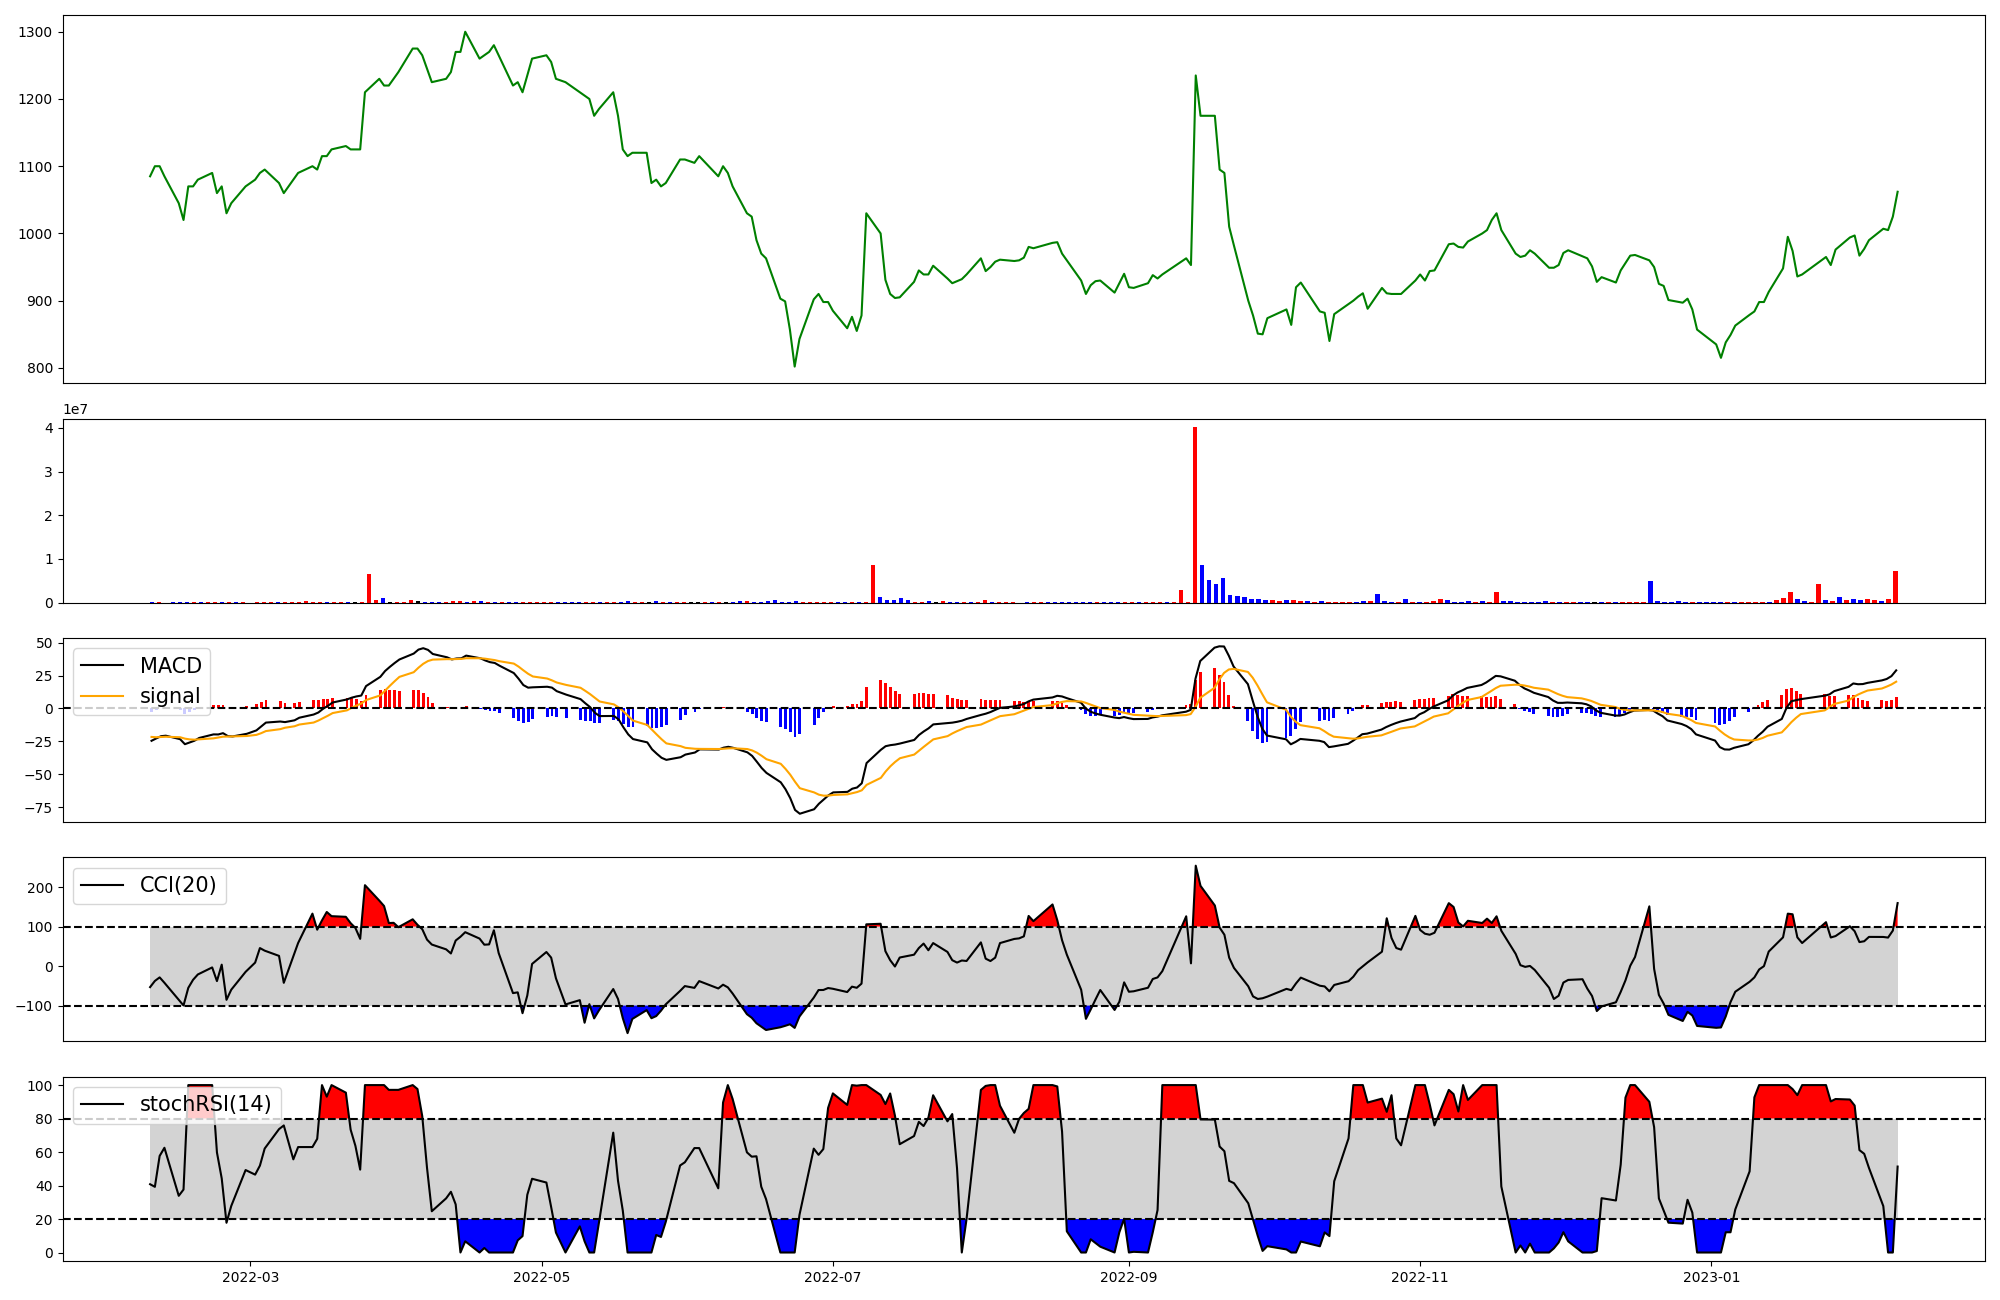Click the 1e7 volume scale label

tap(76, 410)
